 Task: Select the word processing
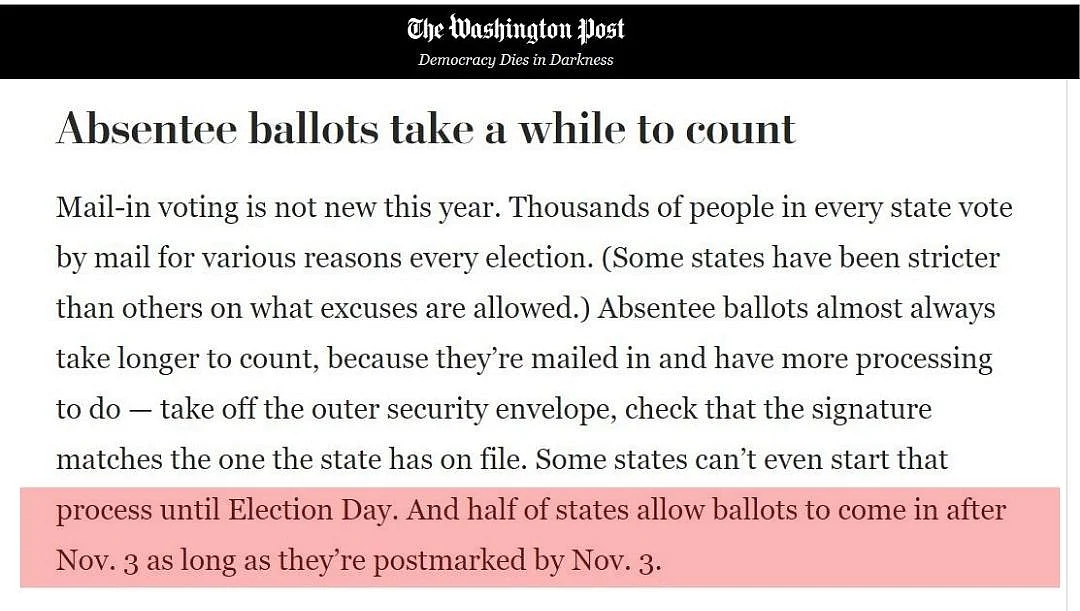(924, 360)
